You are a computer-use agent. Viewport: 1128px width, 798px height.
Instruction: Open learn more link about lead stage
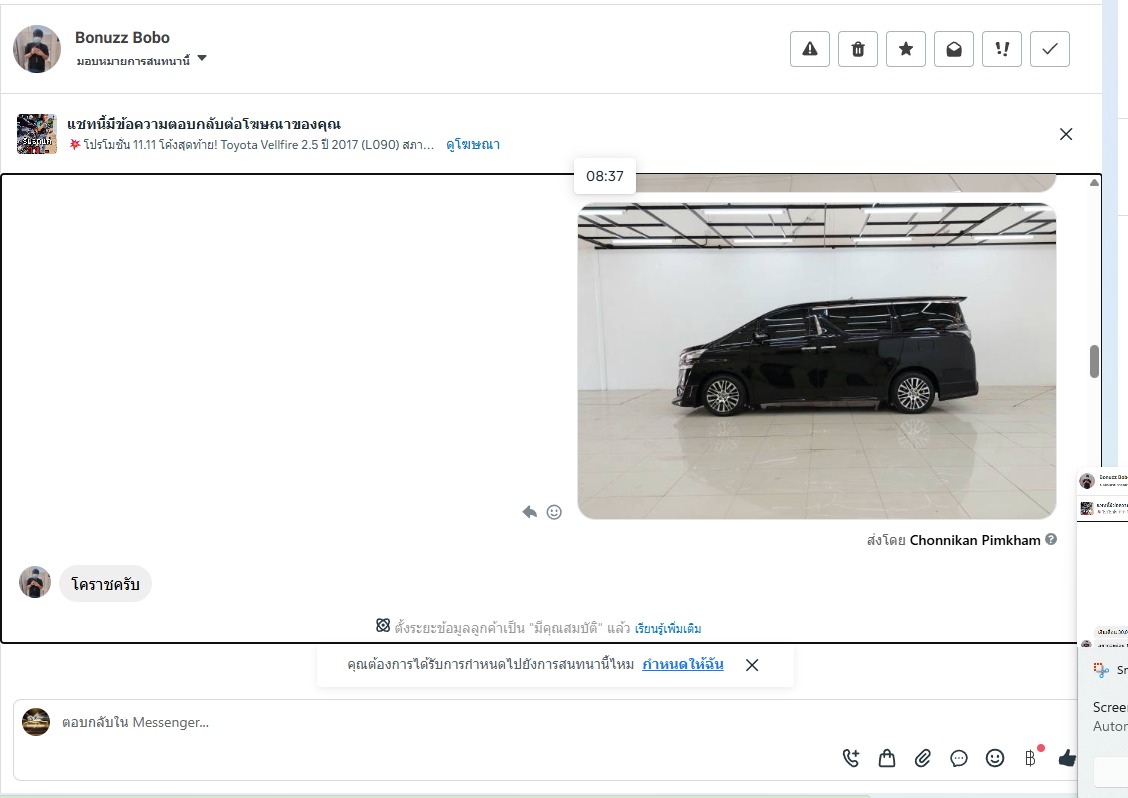[x=668, y=628]
